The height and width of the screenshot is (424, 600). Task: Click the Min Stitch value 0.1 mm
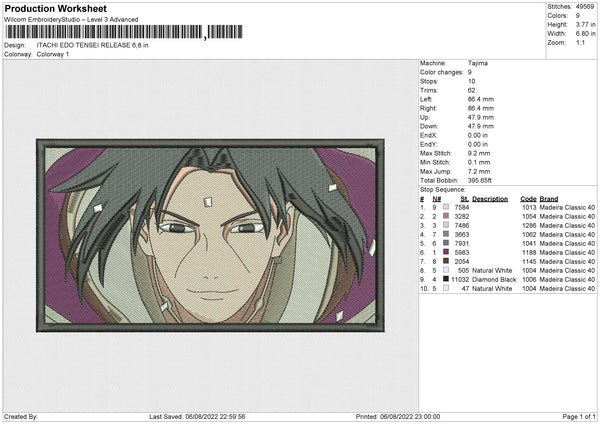pyautogui.click(x=479, y=162)
